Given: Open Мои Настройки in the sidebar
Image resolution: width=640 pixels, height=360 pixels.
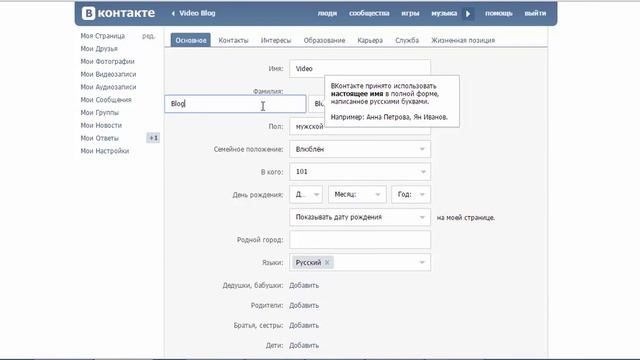Looking at the screenshot, I should pos(104,151).
